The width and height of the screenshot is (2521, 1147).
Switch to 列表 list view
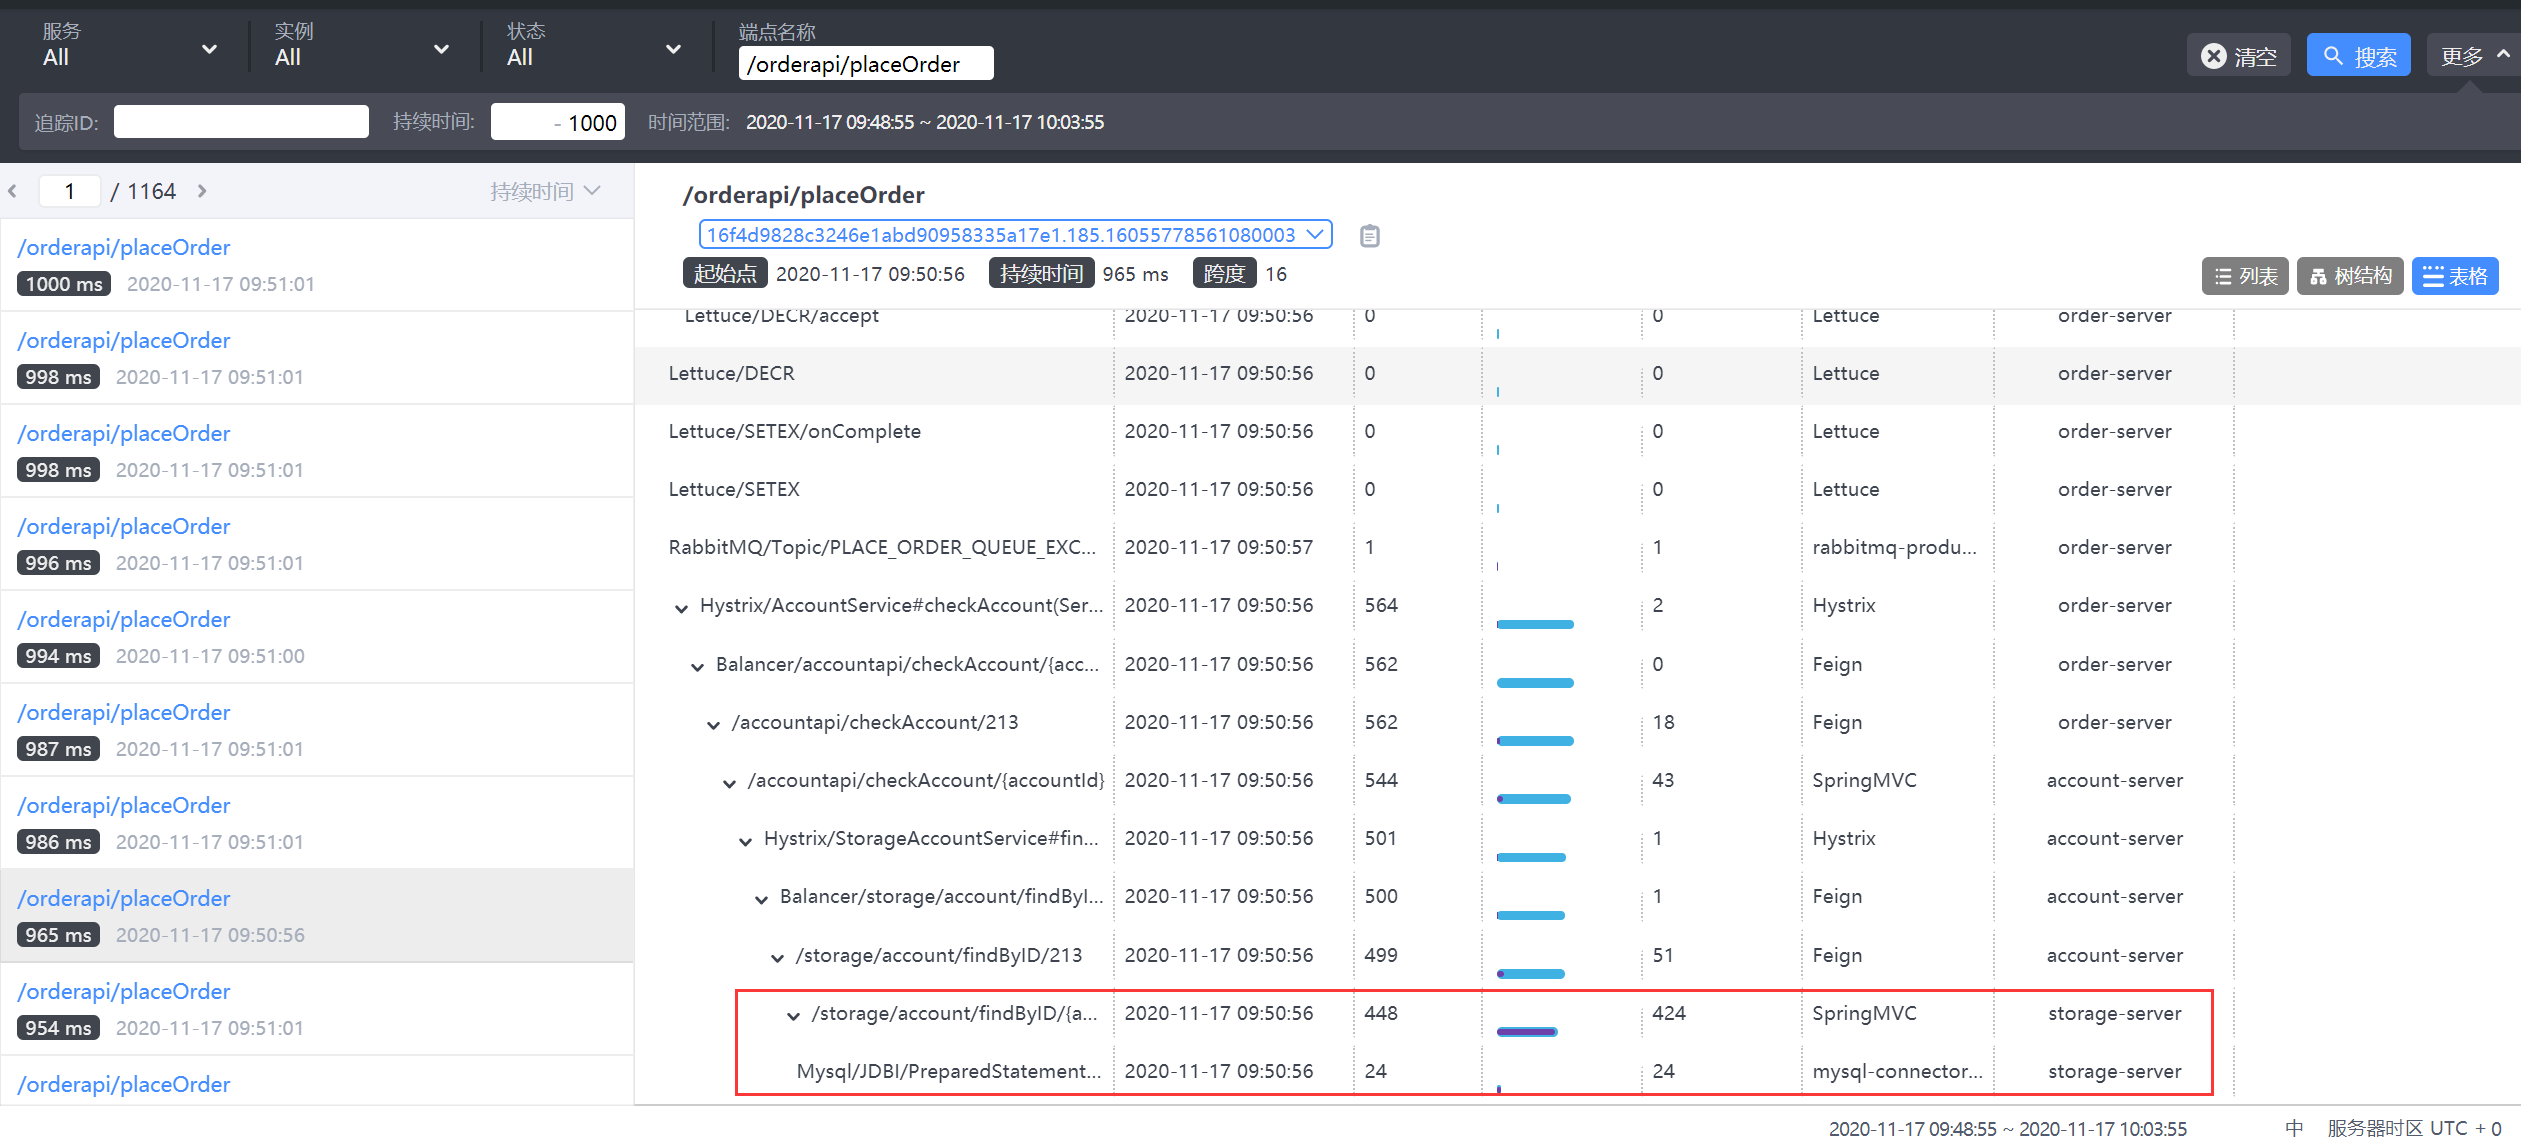tap(2244, 276)
